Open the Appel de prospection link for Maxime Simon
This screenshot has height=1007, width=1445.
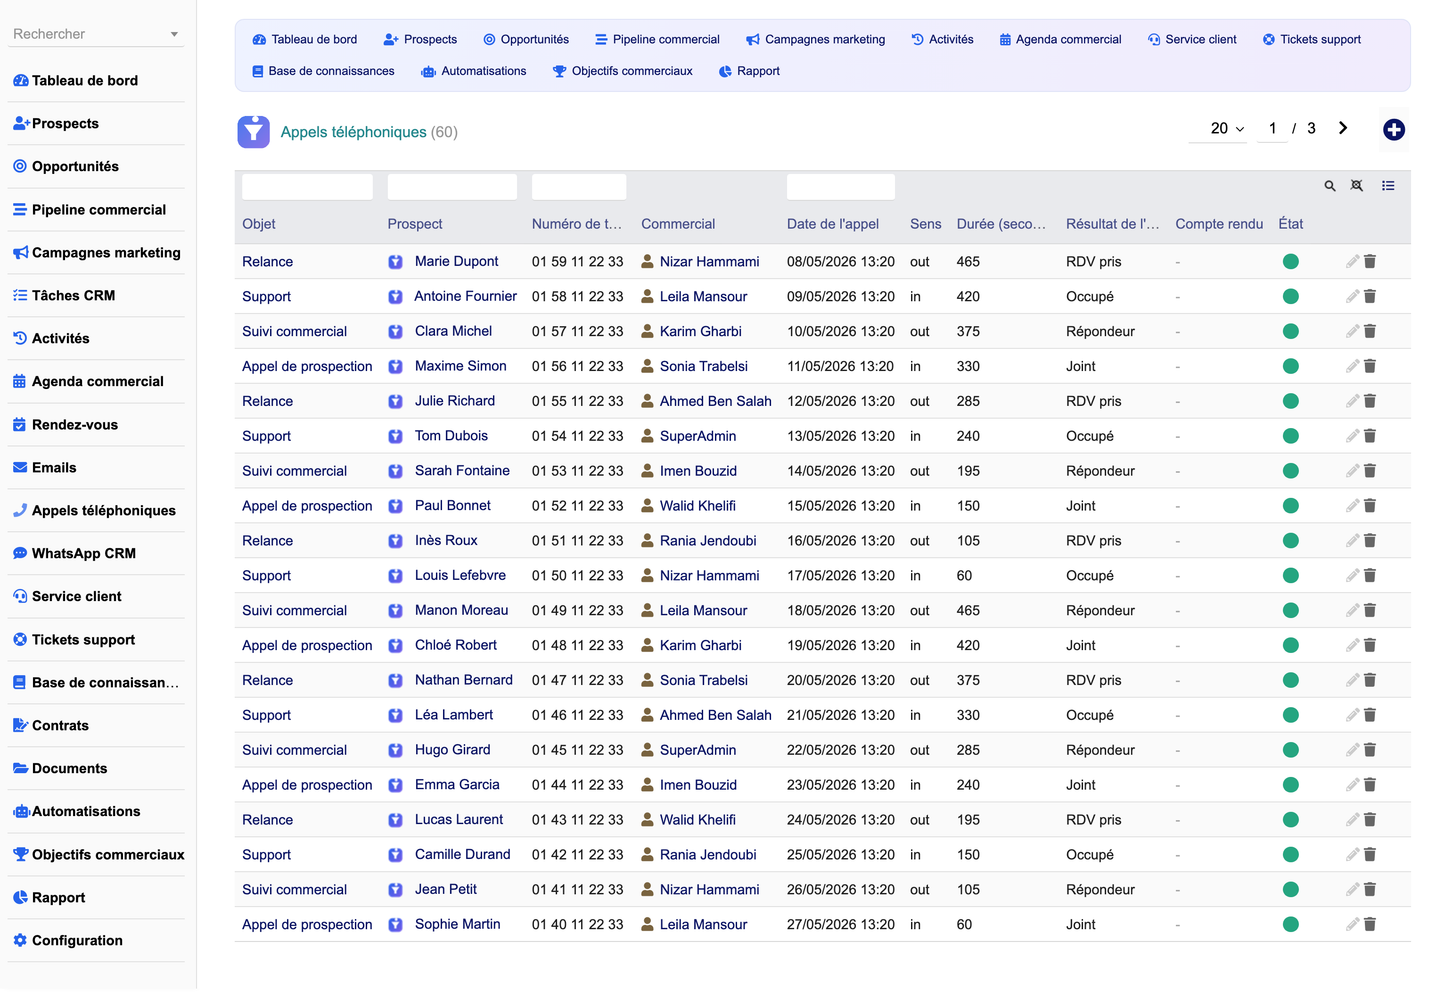[307, 367]
